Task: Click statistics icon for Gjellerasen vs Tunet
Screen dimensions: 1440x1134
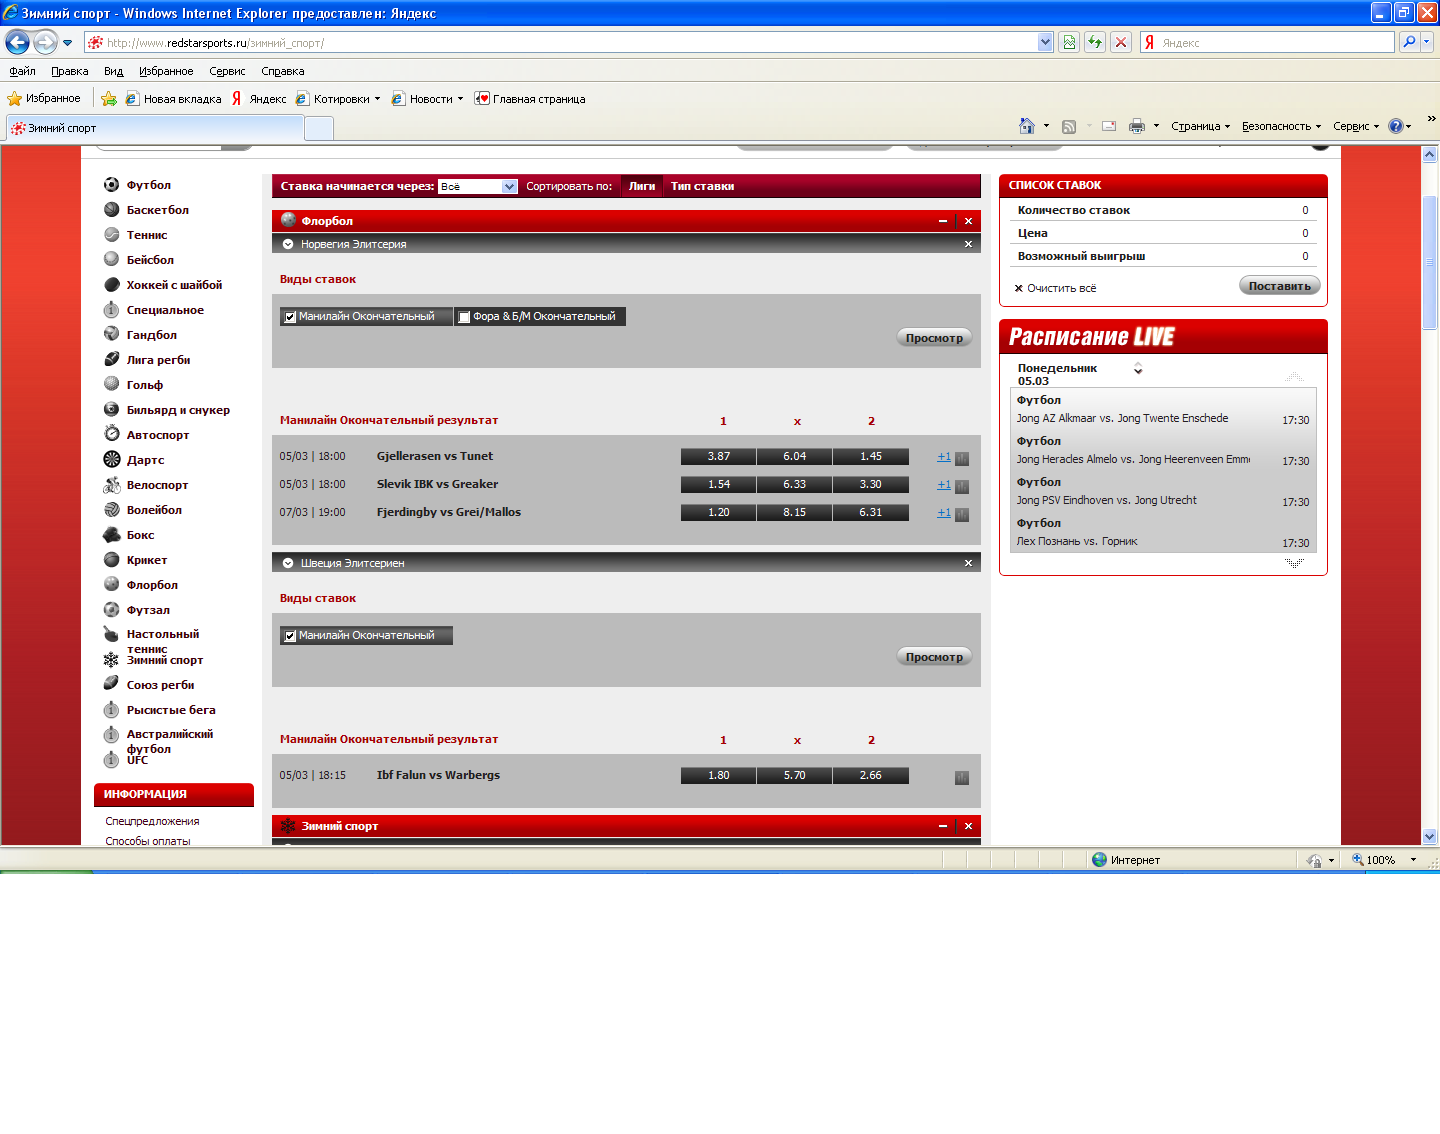Action: click(961, 459)
